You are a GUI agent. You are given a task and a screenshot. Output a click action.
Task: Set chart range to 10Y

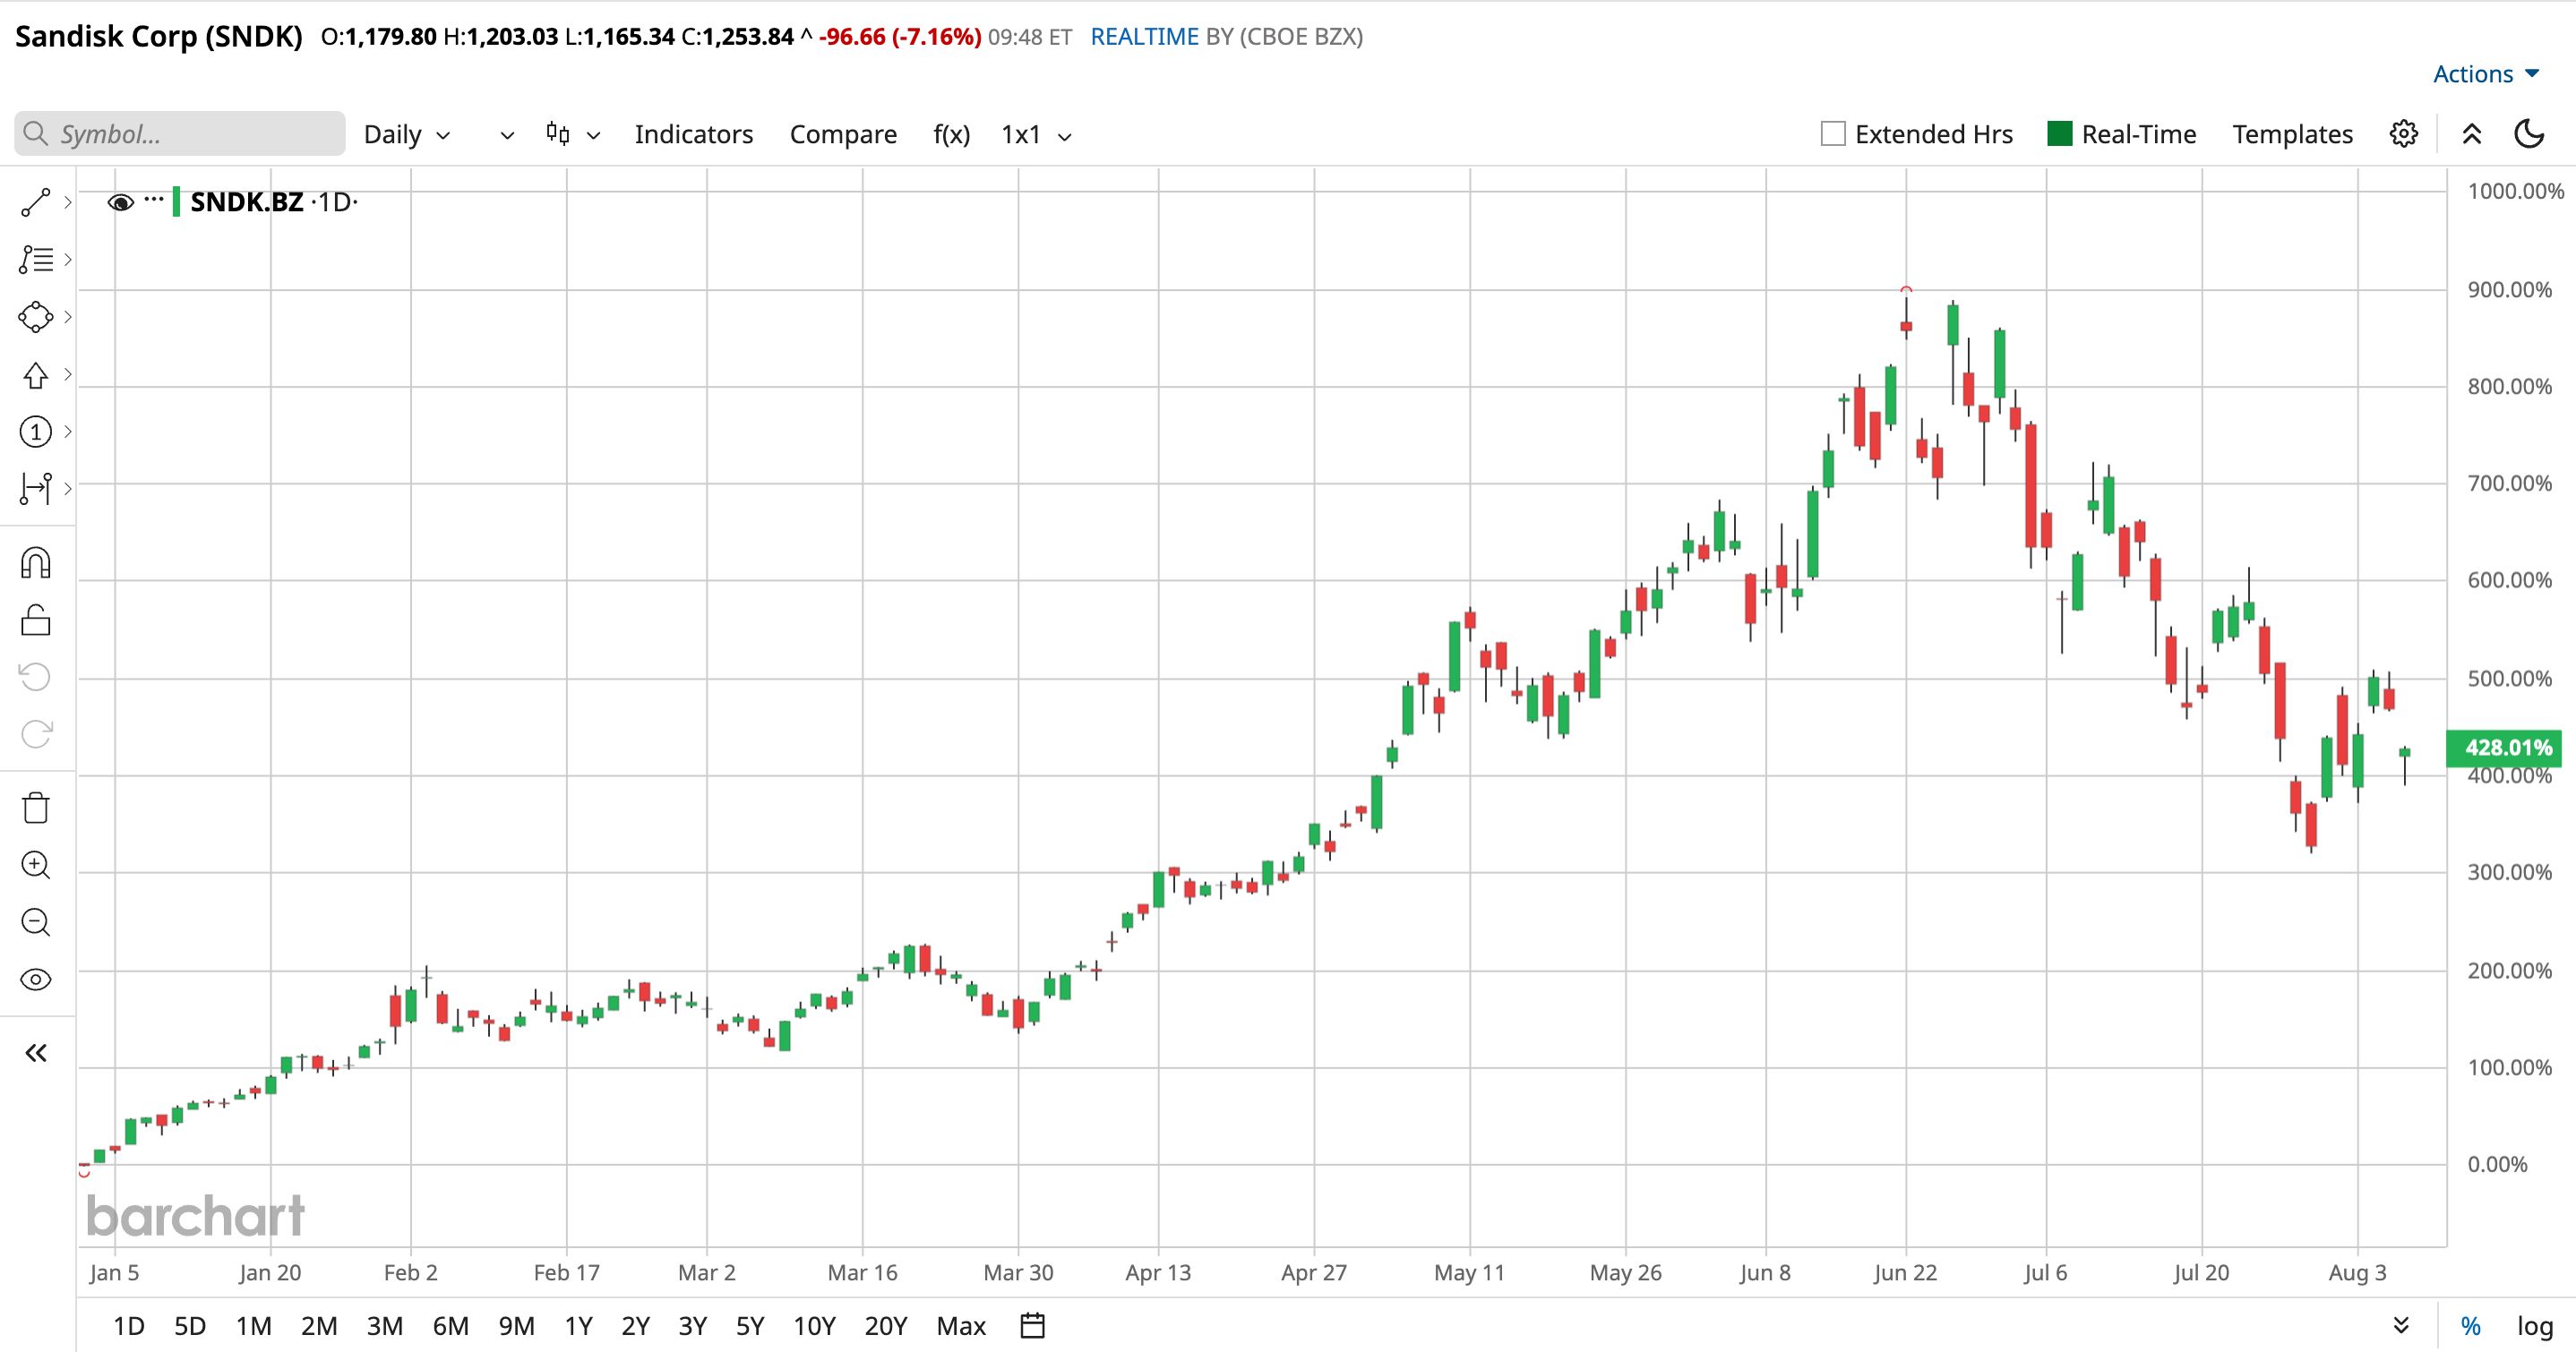(814, 1326)
